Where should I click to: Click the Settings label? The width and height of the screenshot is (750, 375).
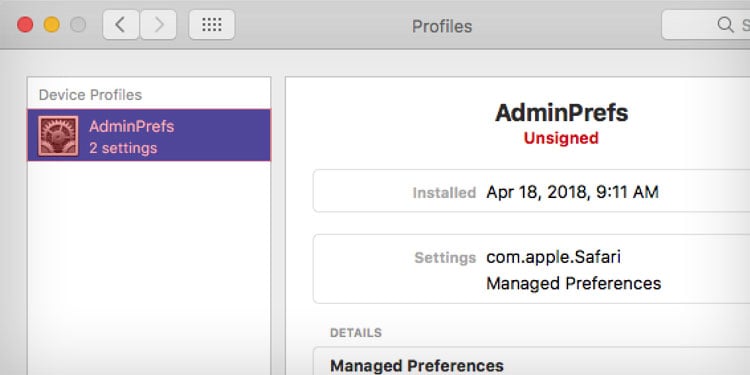point(445,258)
